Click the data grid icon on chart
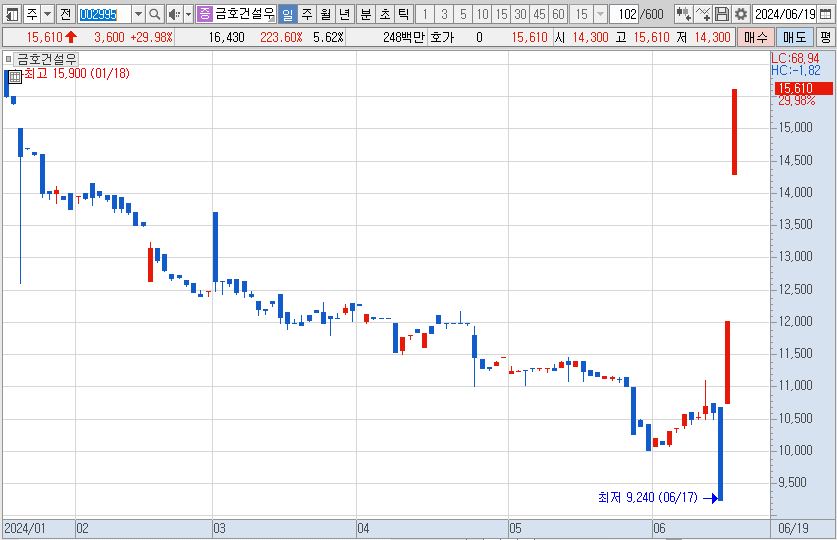The width and height of the screenshot is (837, 540). [15, 76]
